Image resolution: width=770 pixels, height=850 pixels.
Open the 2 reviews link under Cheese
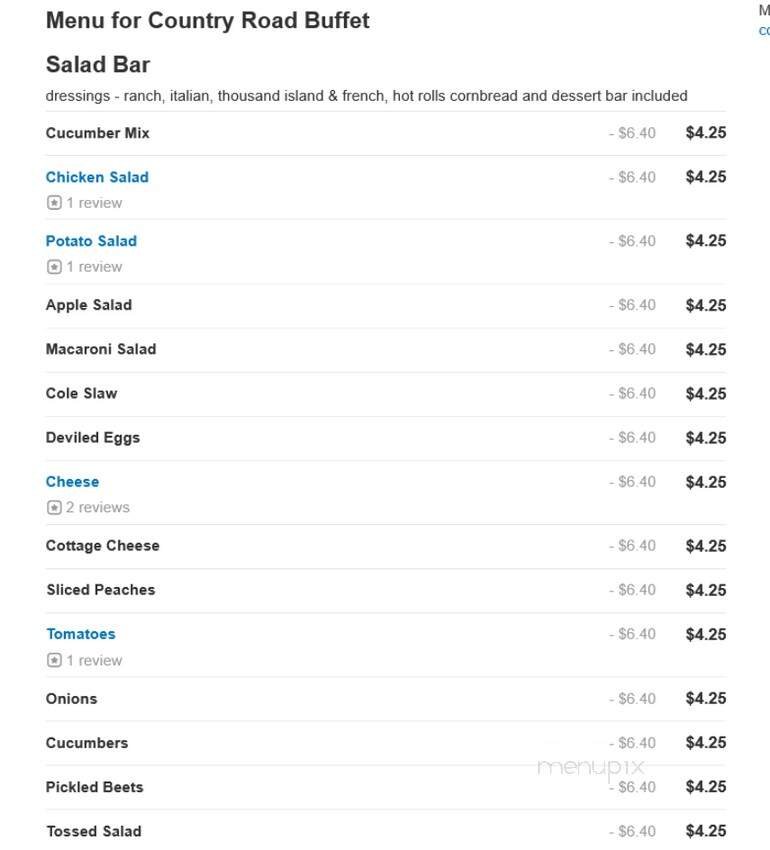tap(95, 507)
